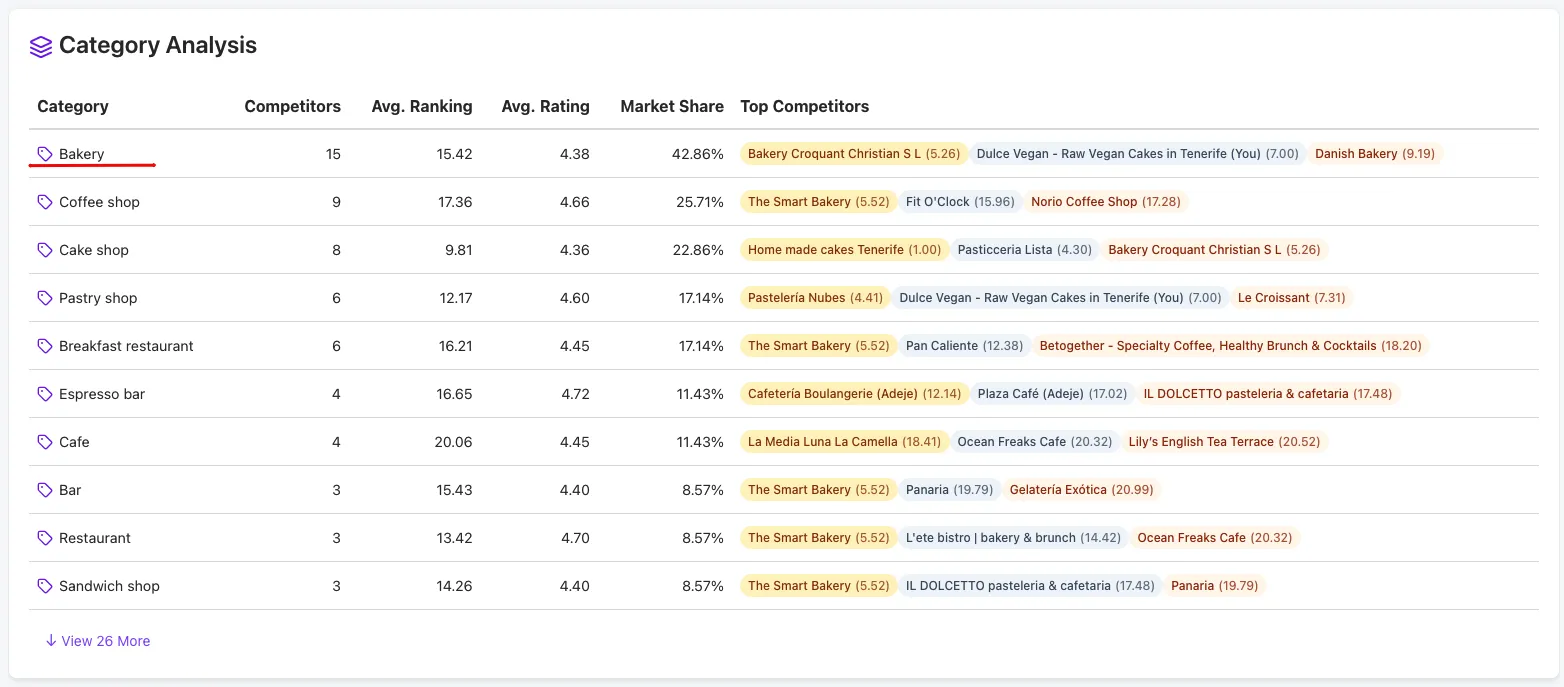1564x687 pixels.
Task: Click the Category column header
Action: (x=73, y=106)
